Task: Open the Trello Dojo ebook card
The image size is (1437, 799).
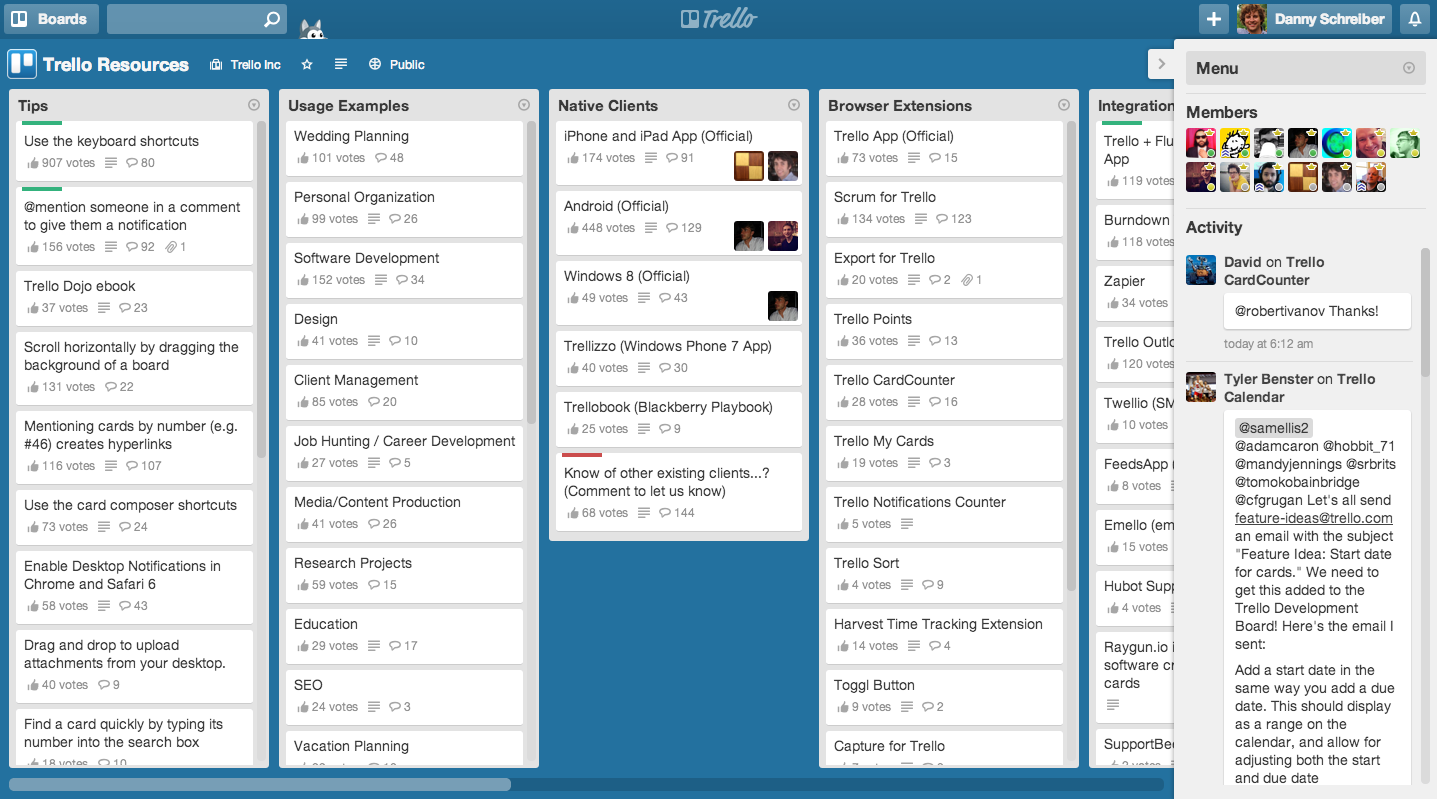Action: 135,297
